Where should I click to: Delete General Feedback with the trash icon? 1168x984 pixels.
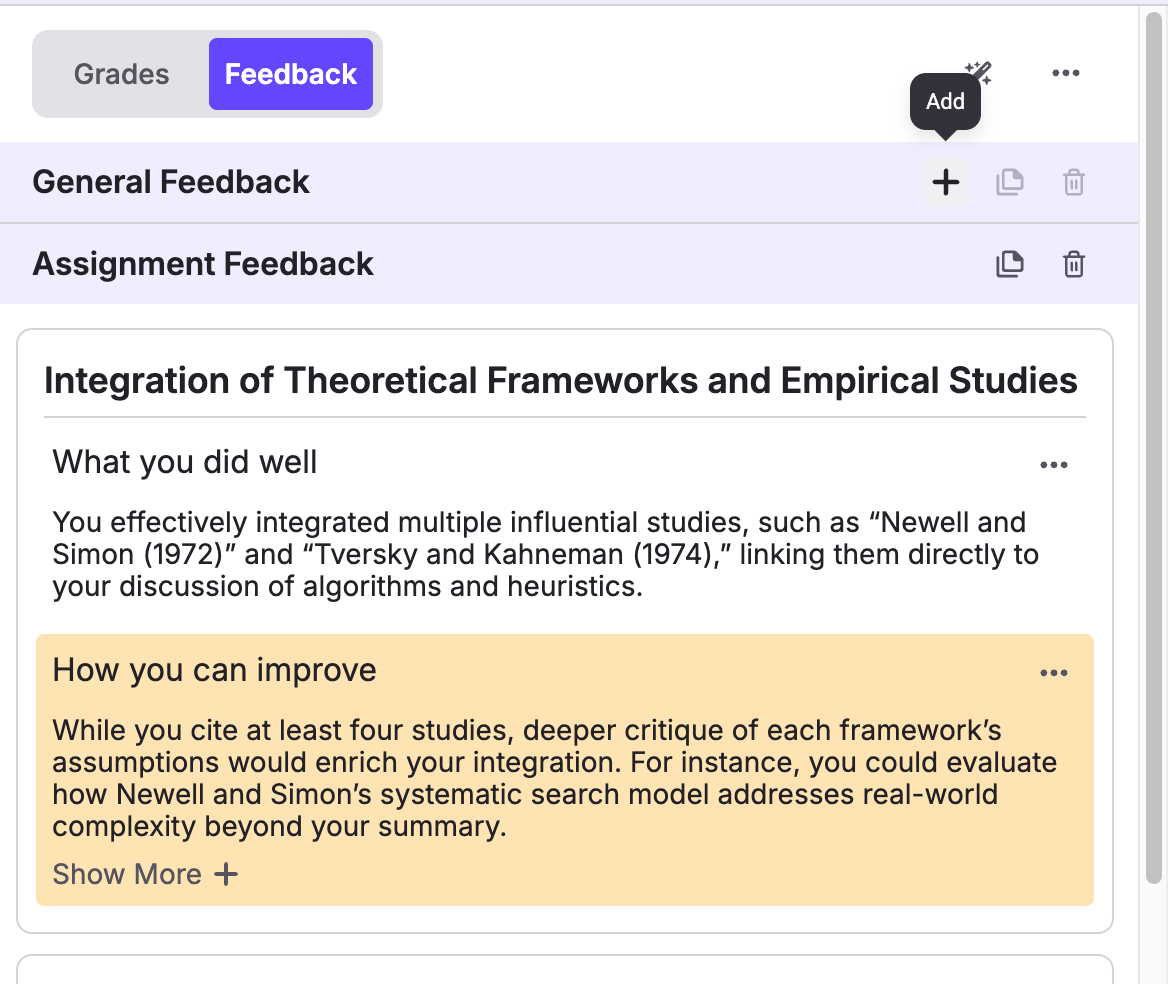pos(1073,183)
